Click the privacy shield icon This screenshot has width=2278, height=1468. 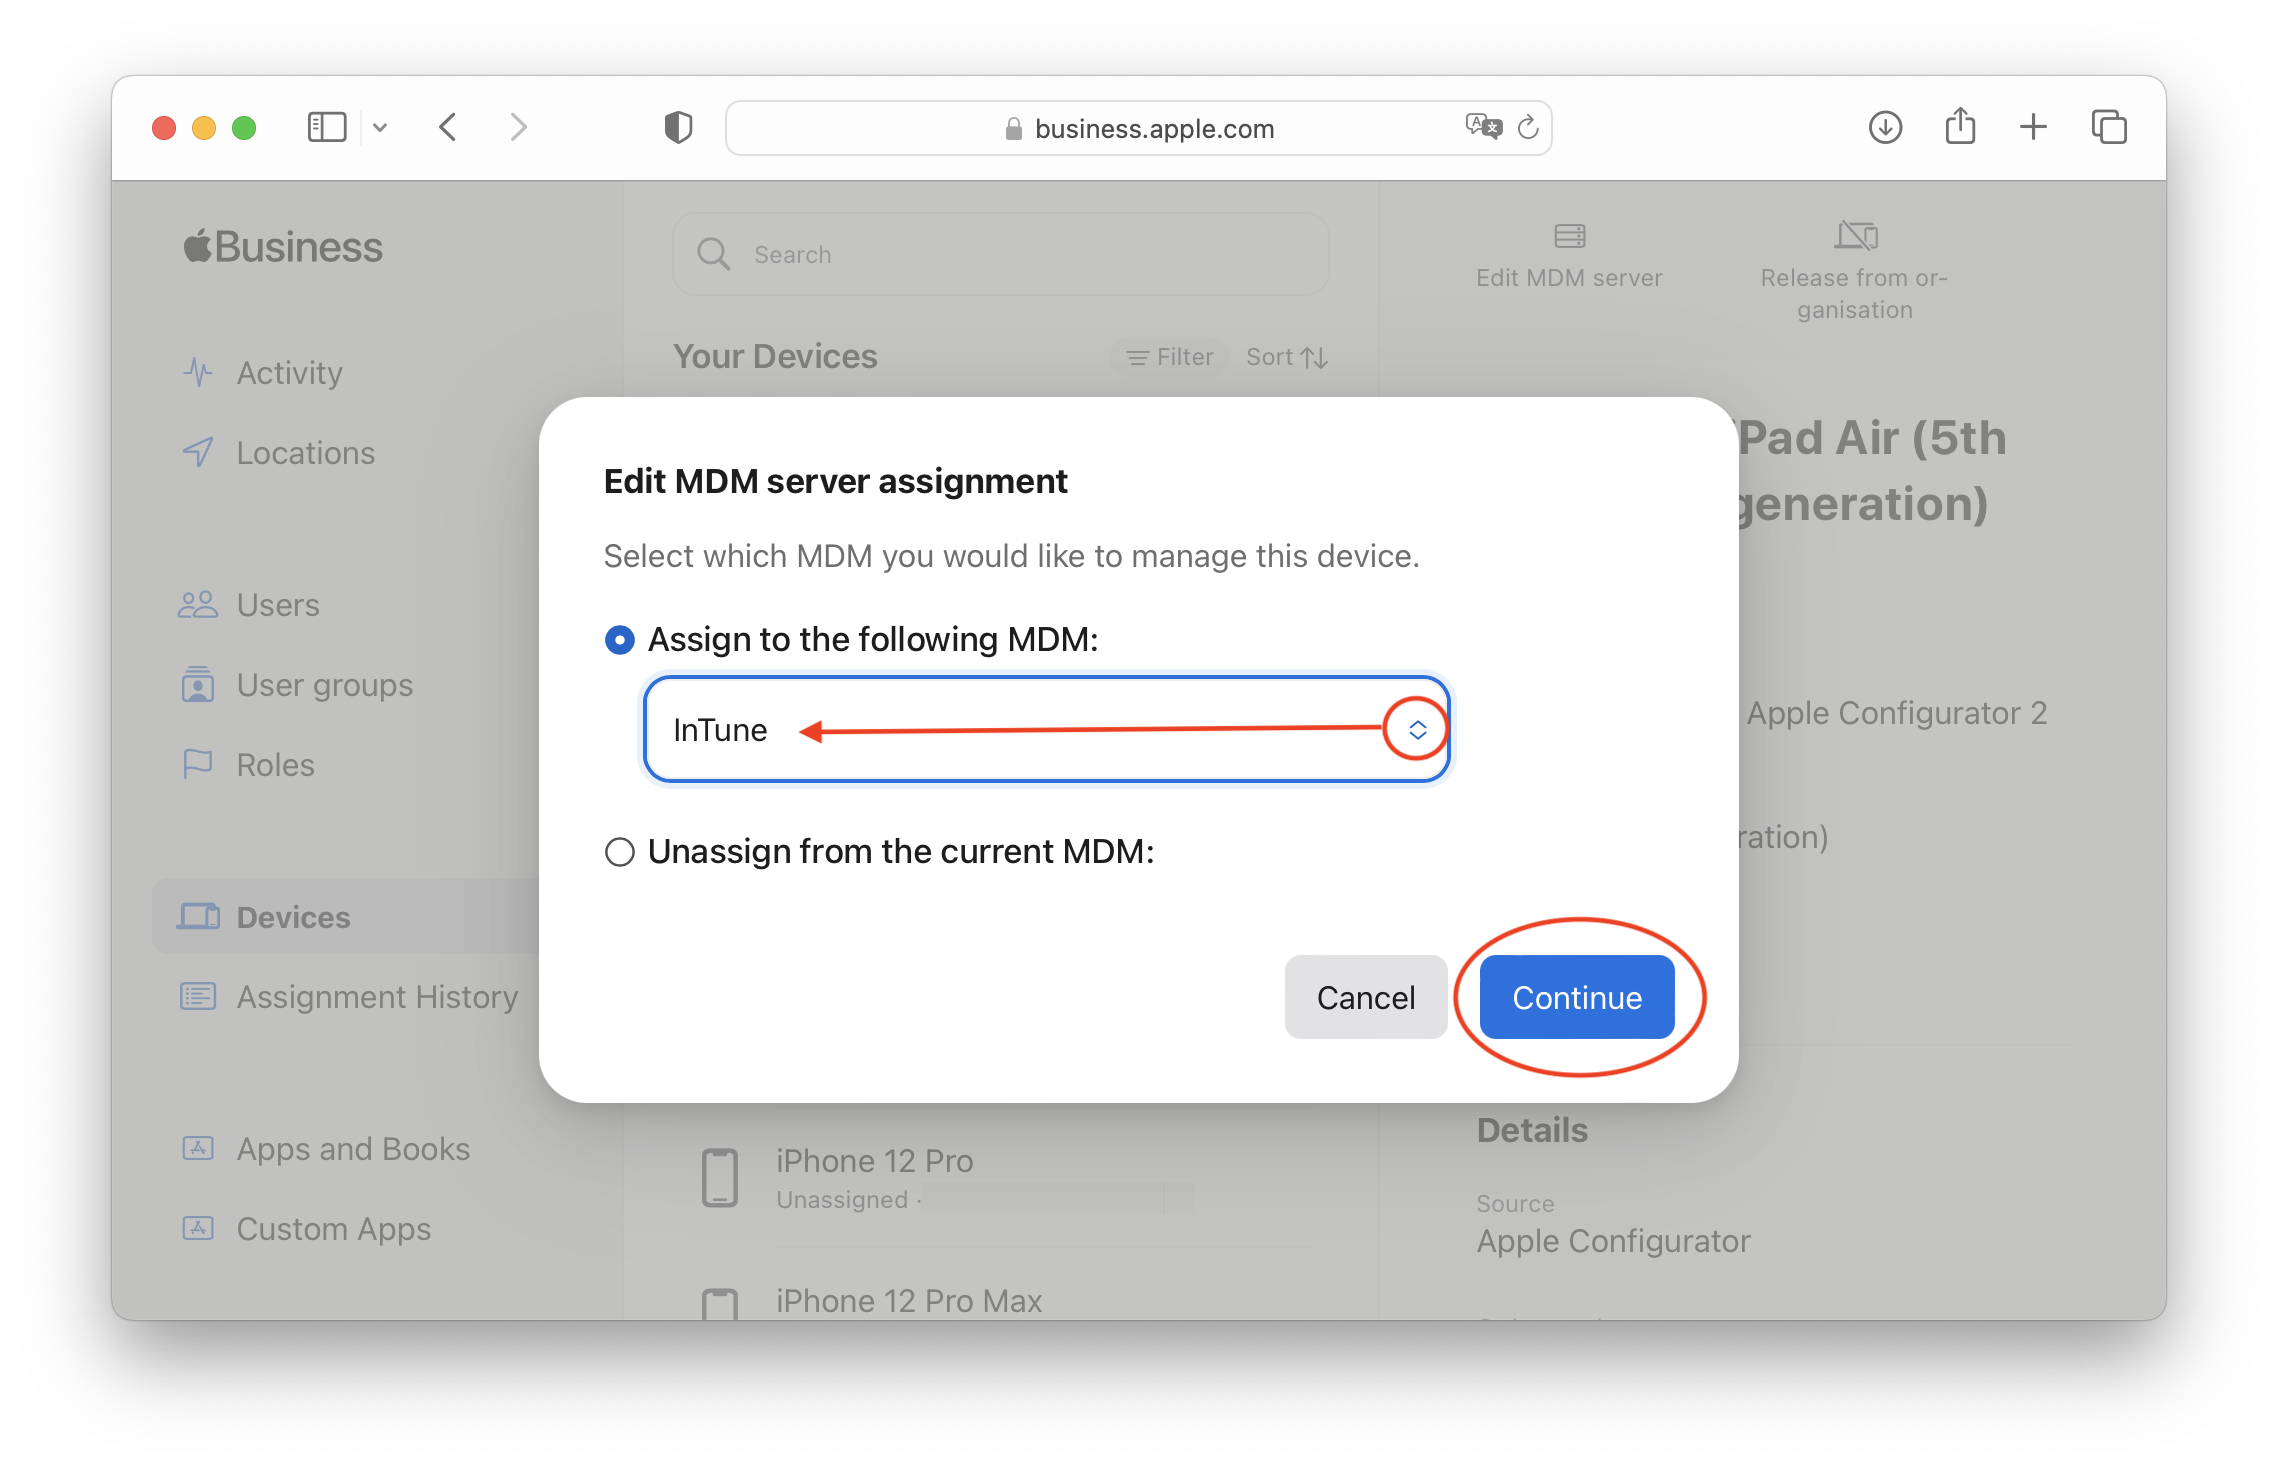point(678,127)
